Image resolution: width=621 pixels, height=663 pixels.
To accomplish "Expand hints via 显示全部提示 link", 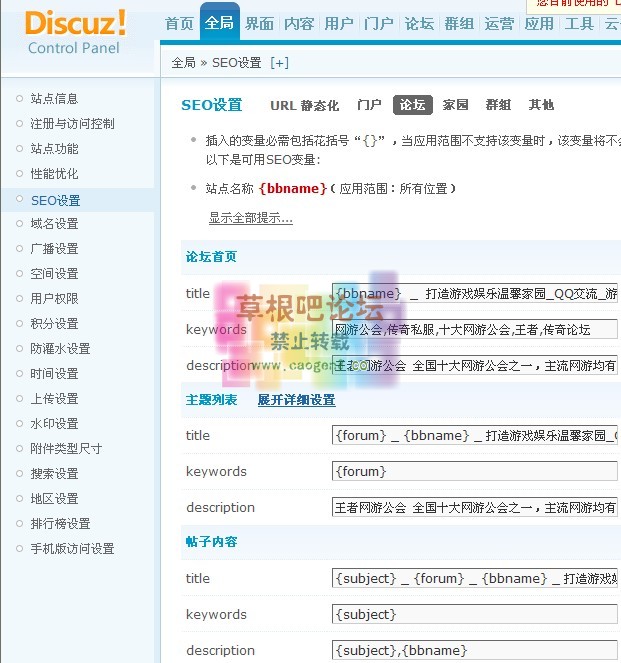I will point(250,218).
